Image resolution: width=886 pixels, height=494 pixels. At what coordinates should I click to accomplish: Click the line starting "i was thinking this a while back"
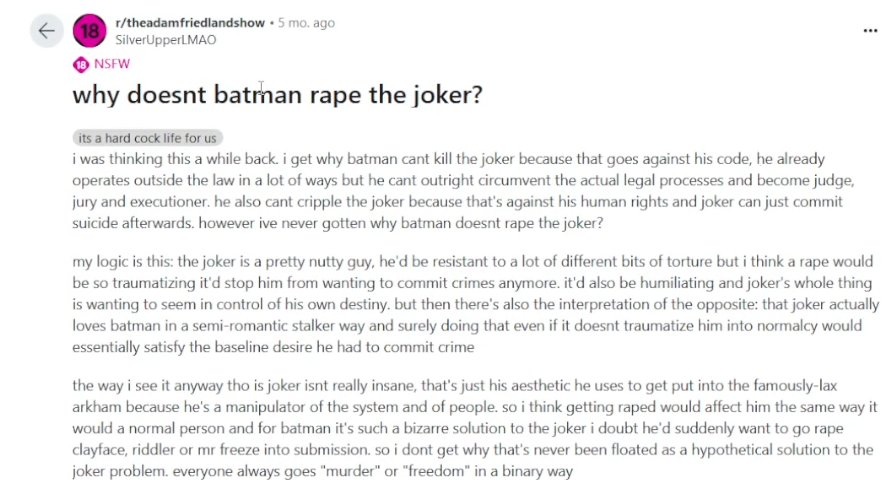click(449, 159)
